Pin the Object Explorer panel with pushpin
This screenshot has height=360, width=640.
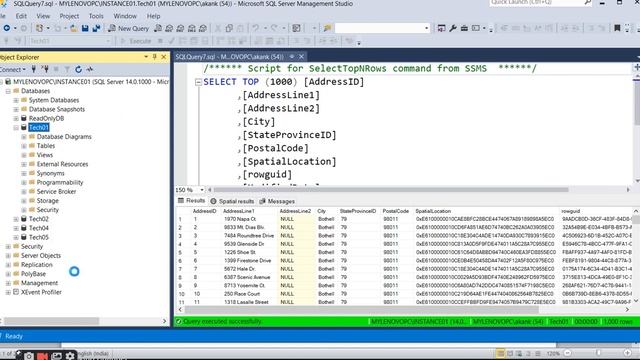pos(155,57)
